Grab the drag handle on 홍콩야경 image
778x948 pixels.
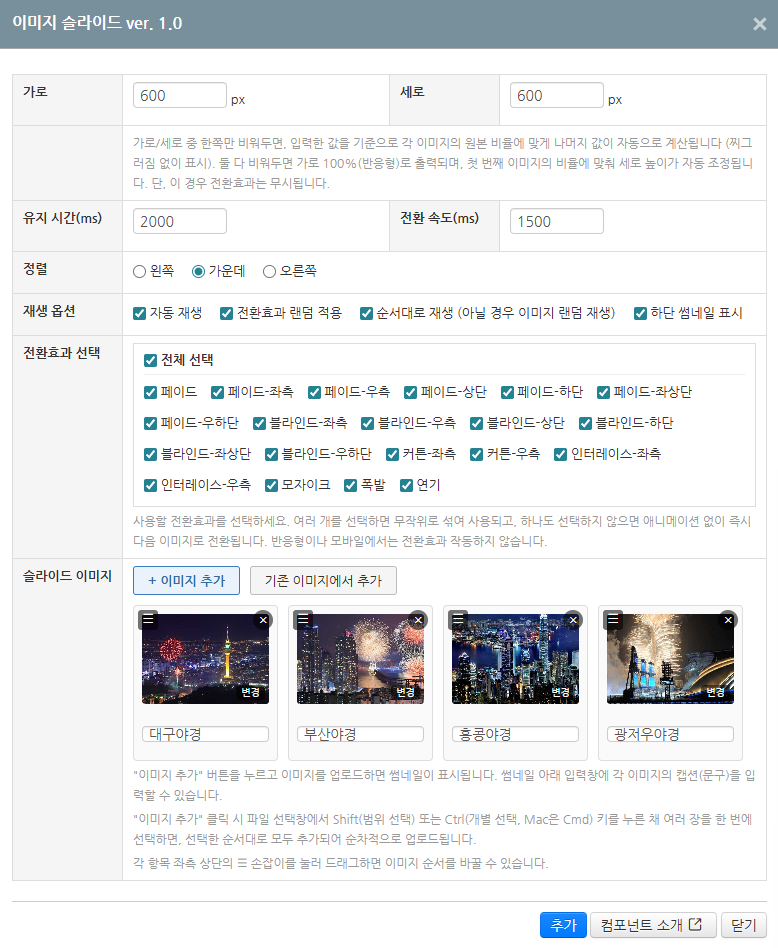[x=458, y=620]
